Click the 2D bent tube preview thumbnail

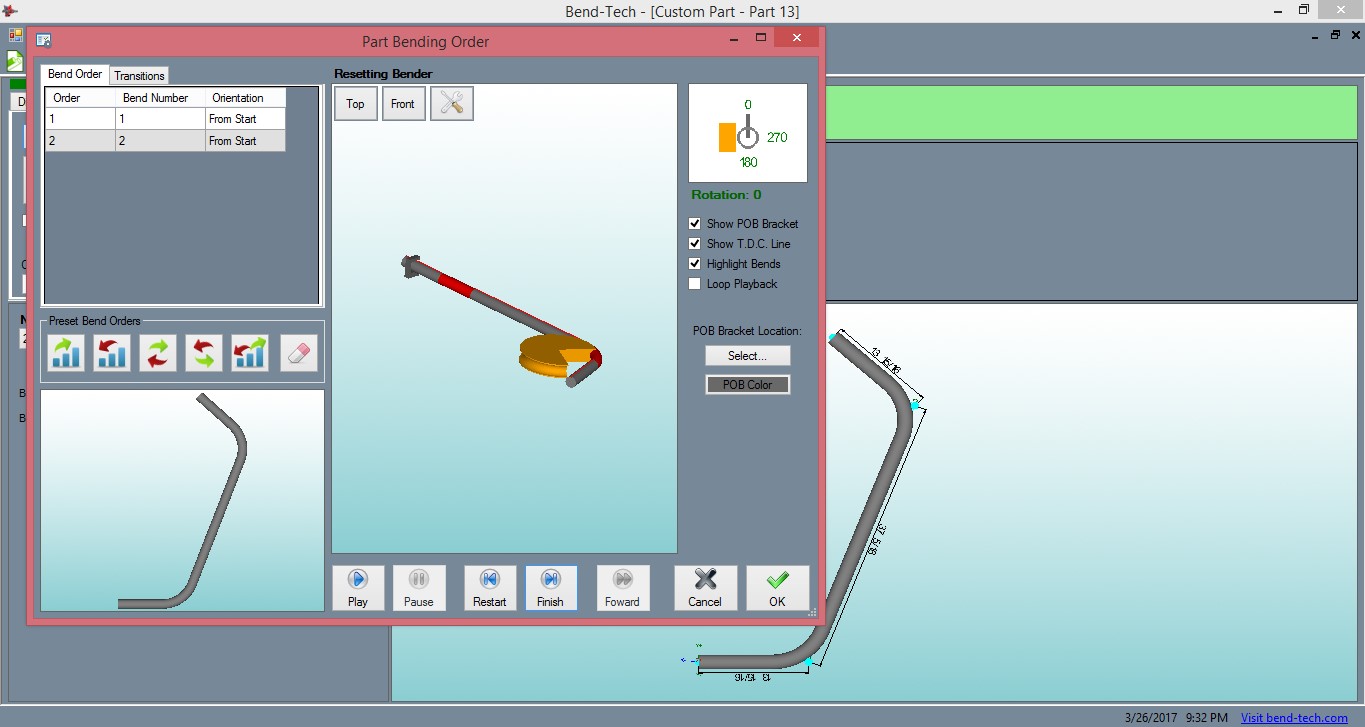(182, 500)
